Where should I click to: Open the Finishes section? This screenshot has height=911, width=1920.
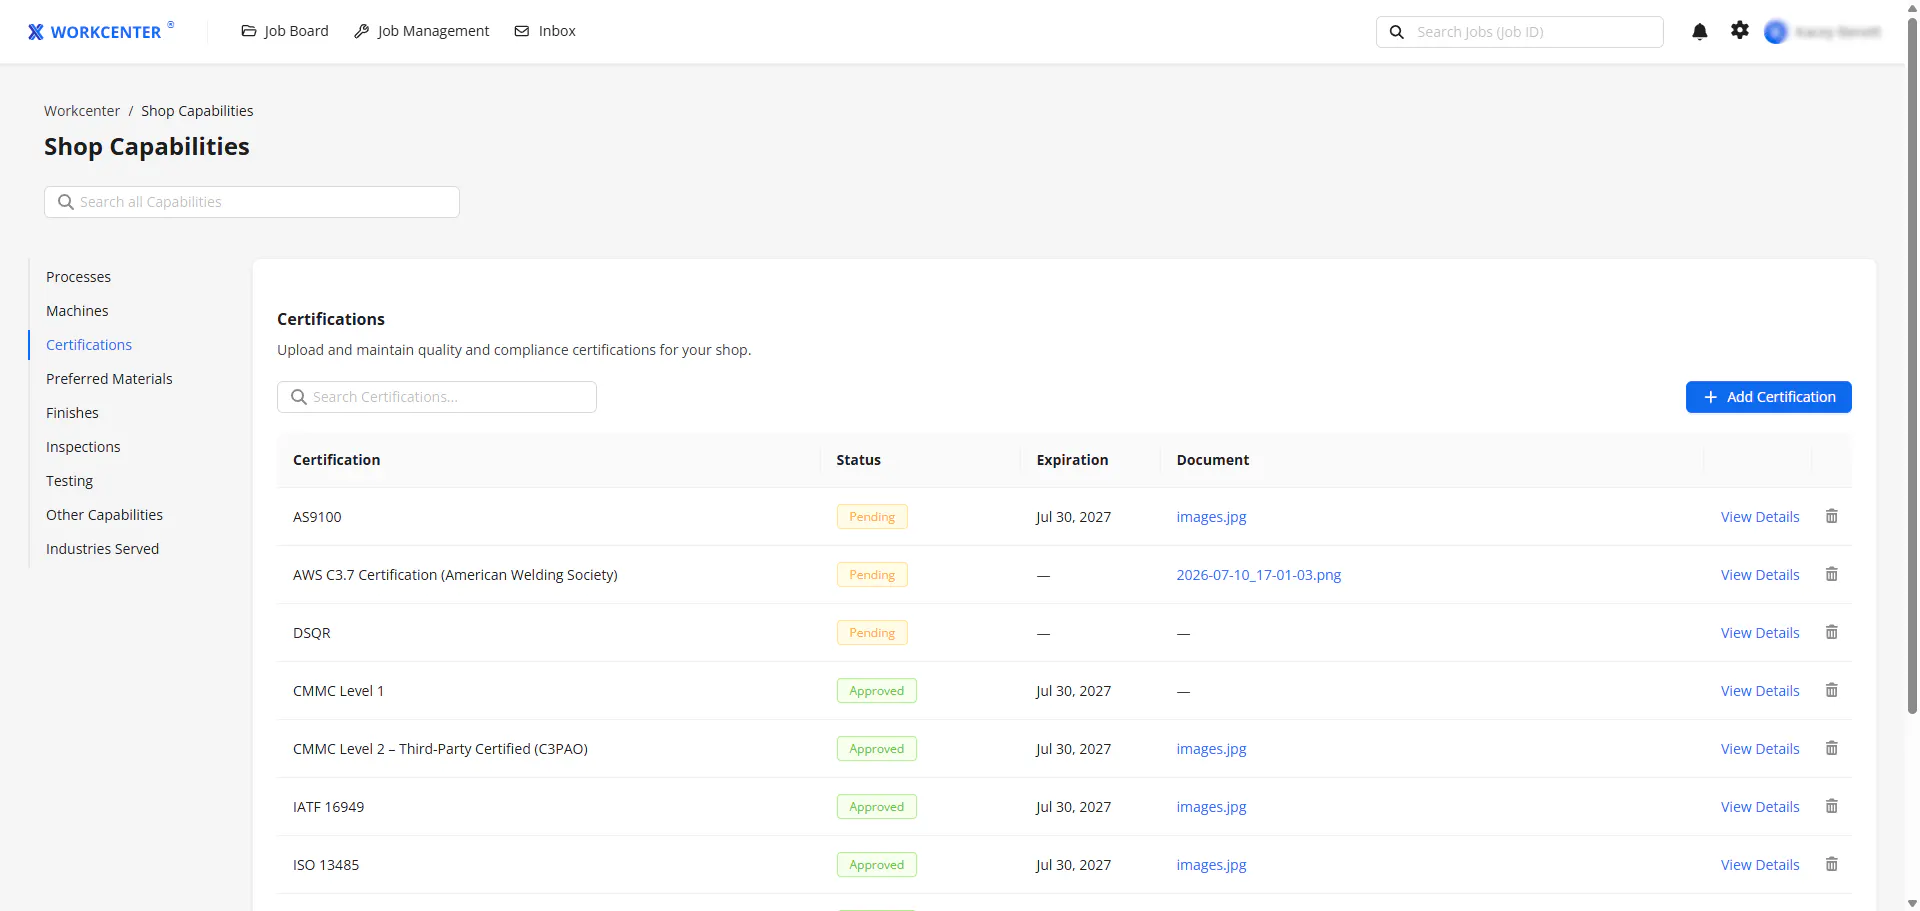(72, 413)
